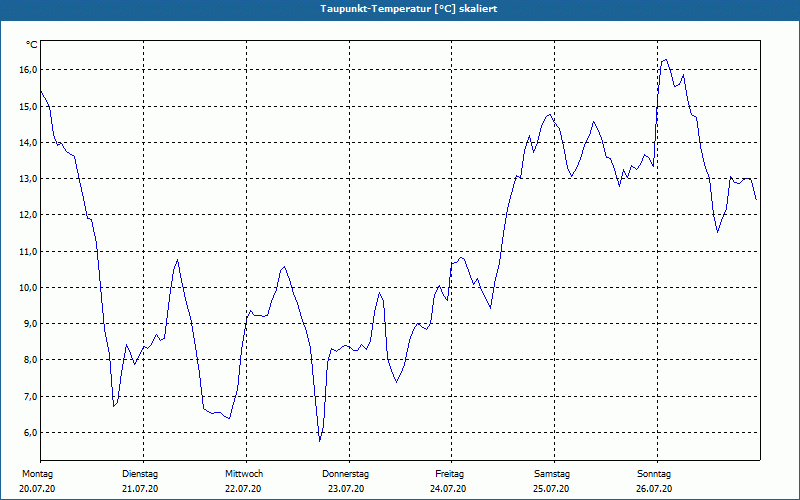Select the 16,0 y-axis value

click(28, 70)
